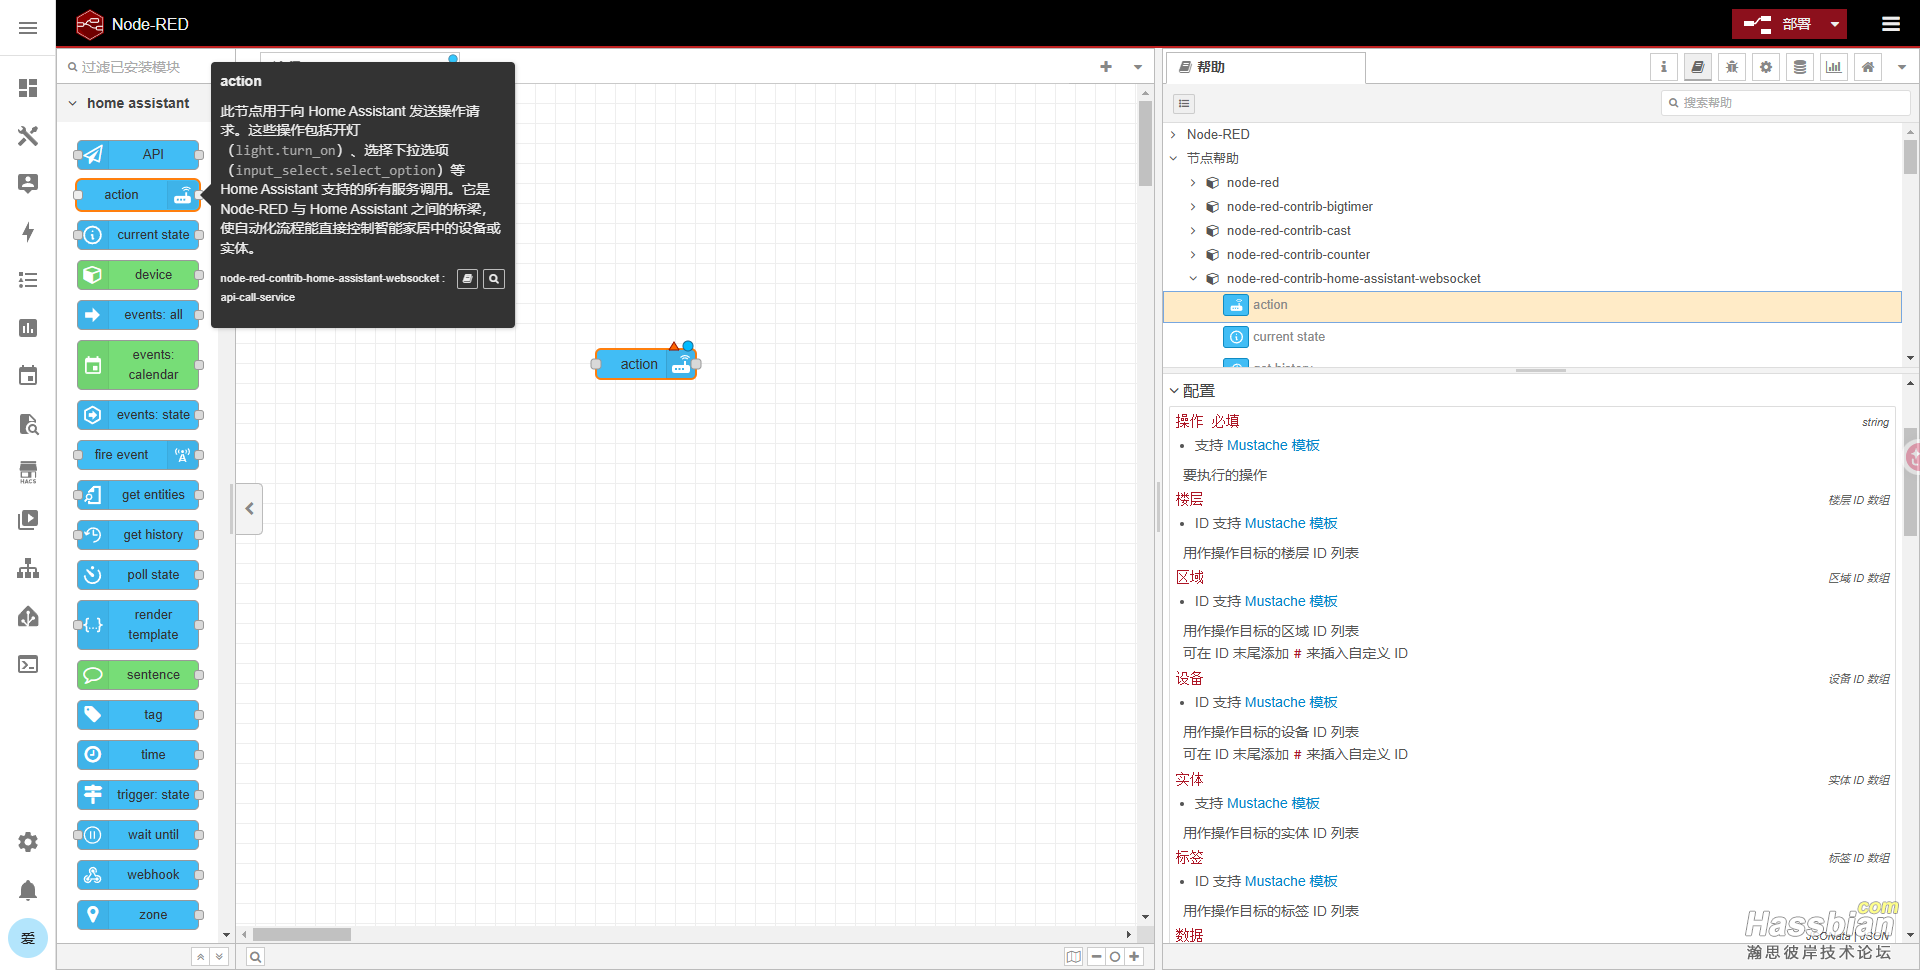The width and height of the screenshot is (1920, 970).
Task: Click the red 部署 deploy button
Action: tap(1778, 24)
